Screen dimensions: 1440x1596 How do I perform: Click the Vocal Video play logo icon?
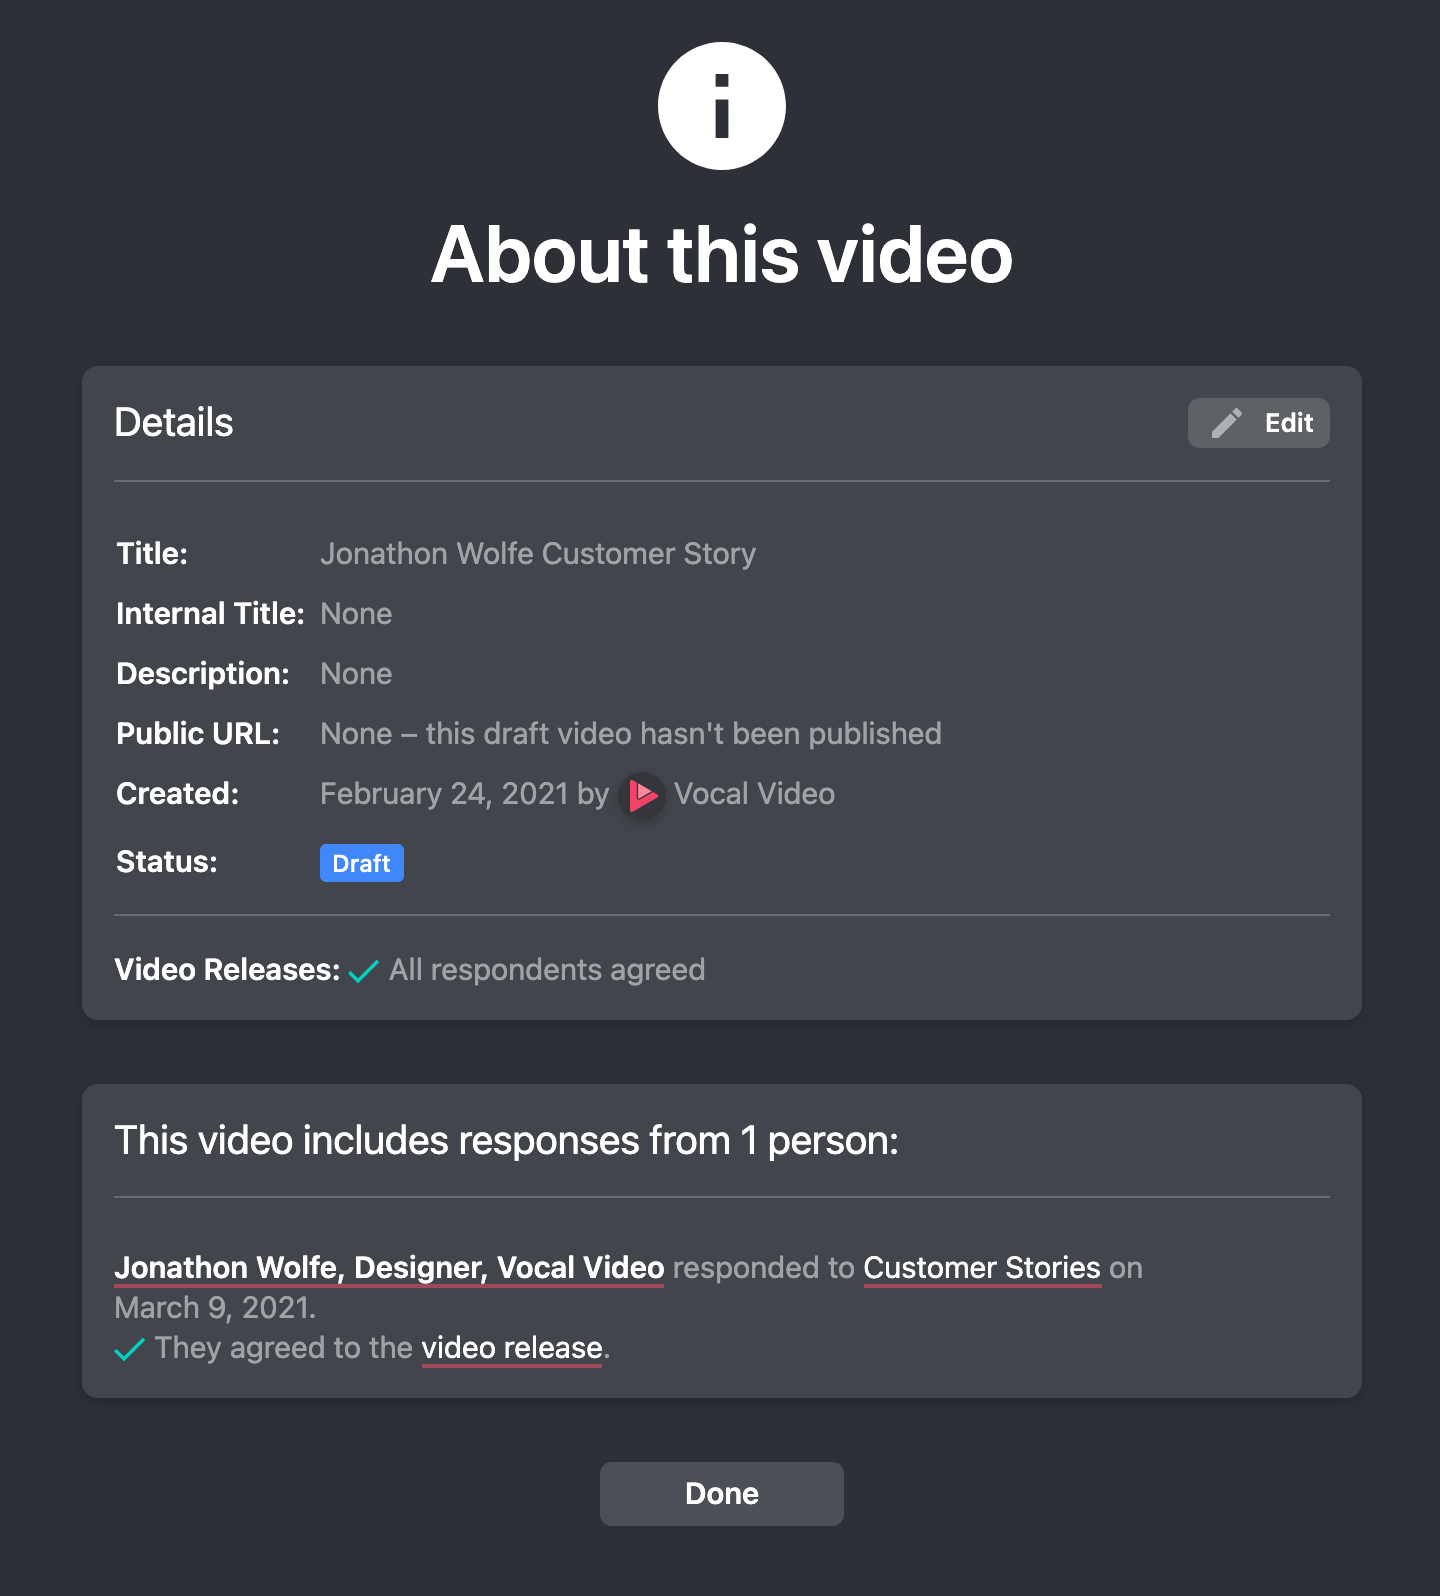[641, 795]
